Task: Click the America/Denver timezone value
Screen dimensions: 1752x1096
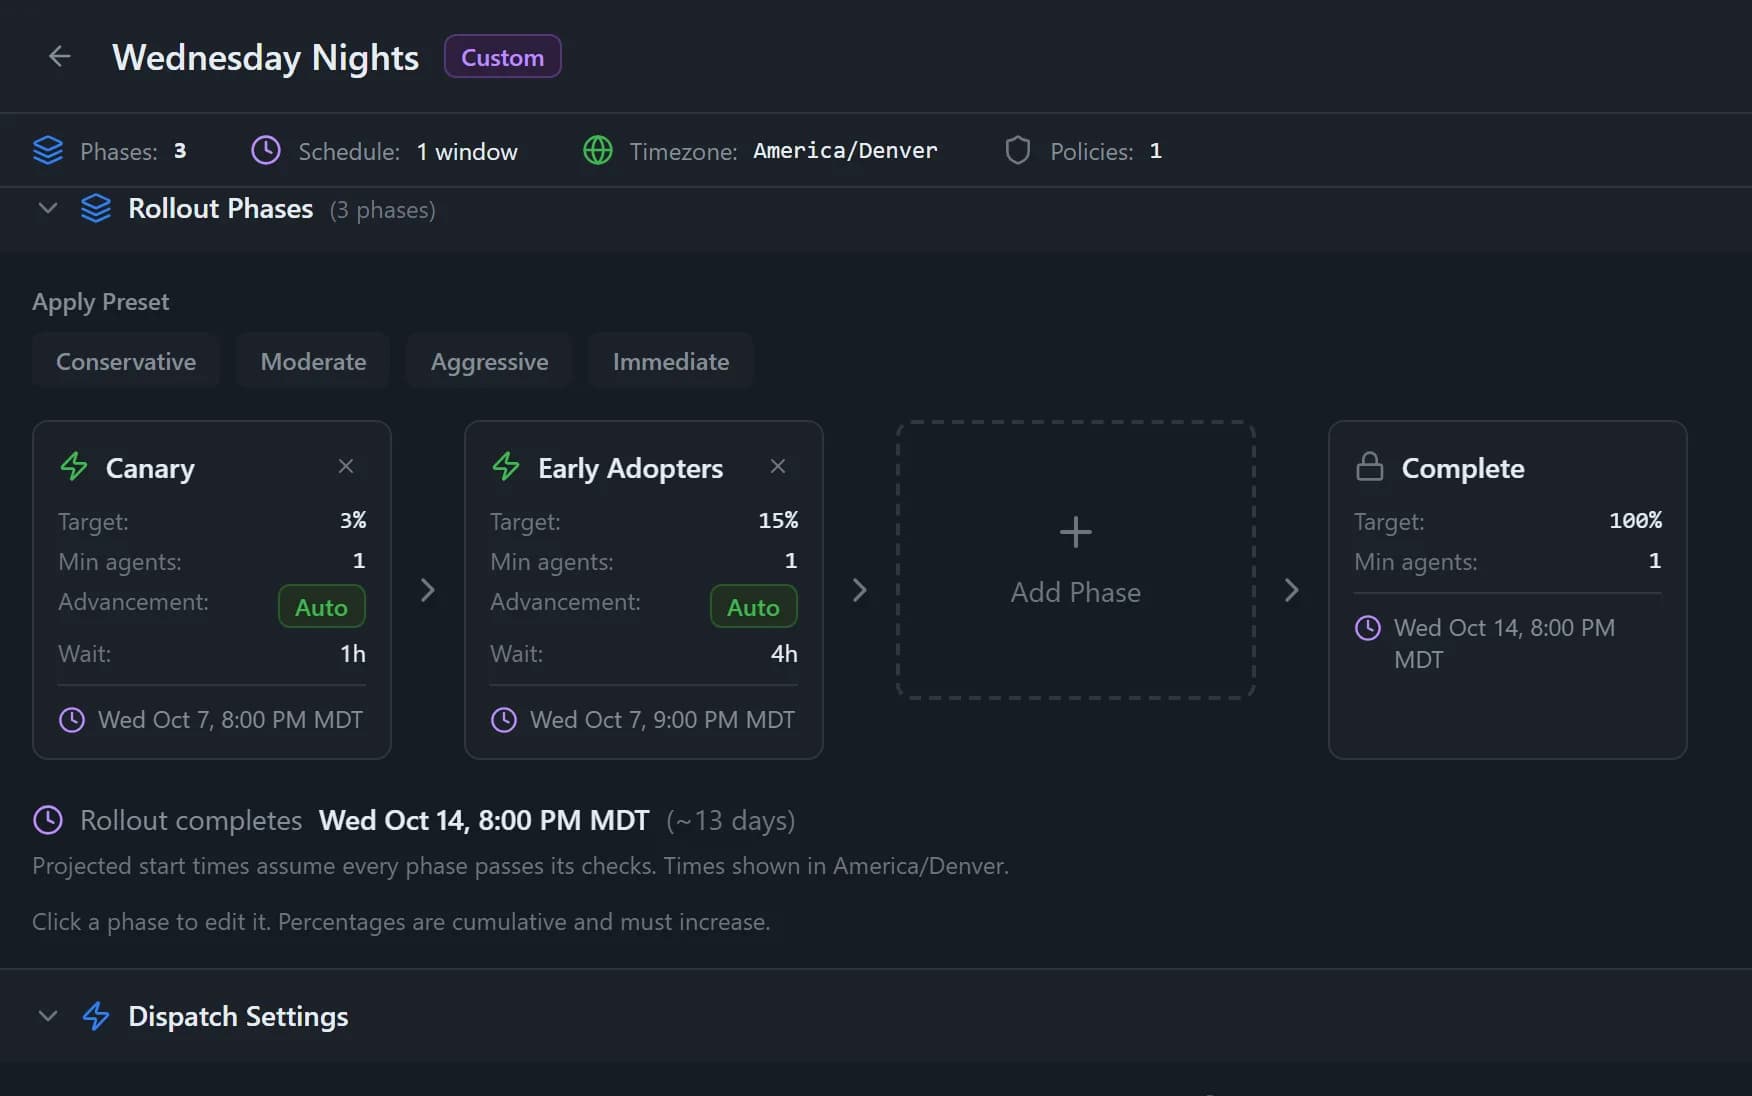Action: (845, 151)
